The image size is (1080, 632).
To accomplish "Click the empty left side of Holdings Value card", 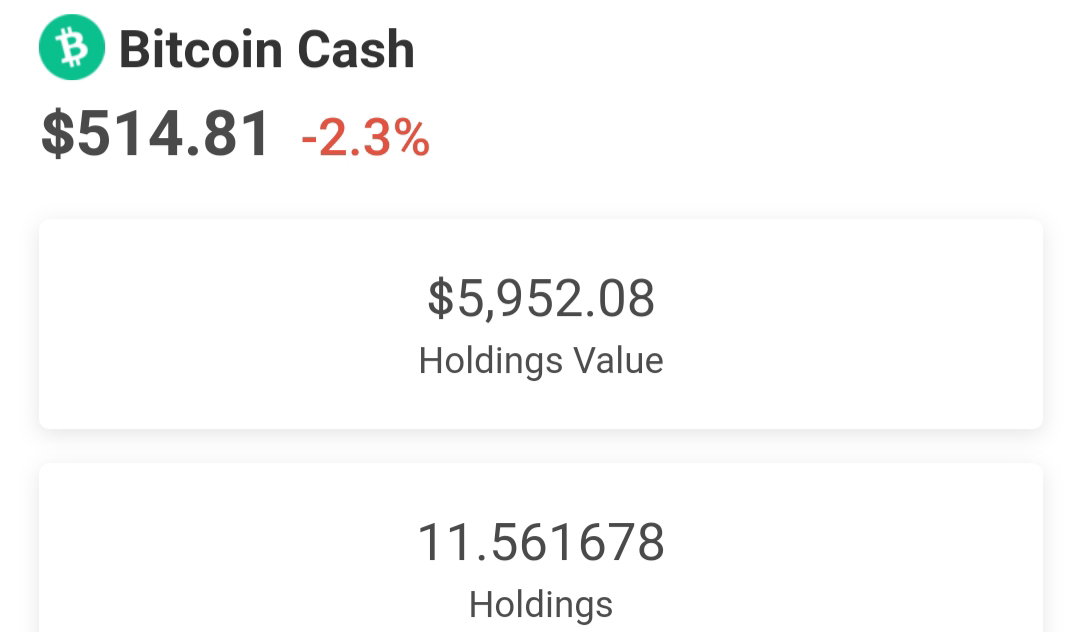I will coord(227,324).
